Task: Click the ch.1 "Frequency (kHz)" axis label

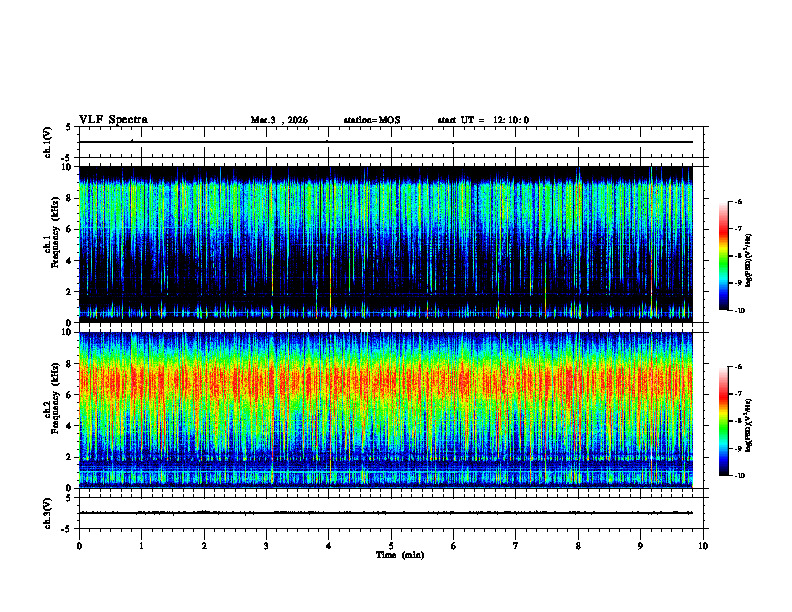Action: point(55,233)
